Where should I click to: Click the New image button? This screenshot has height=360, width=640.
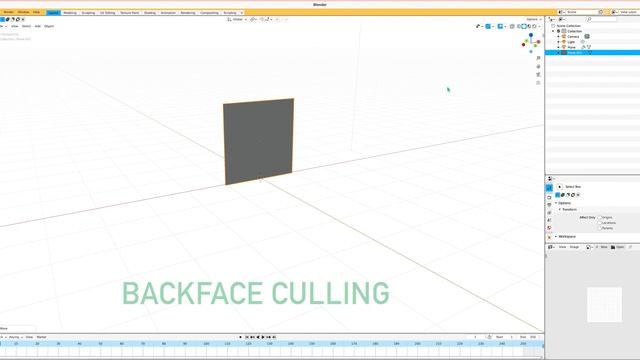[x=602, y=247]
